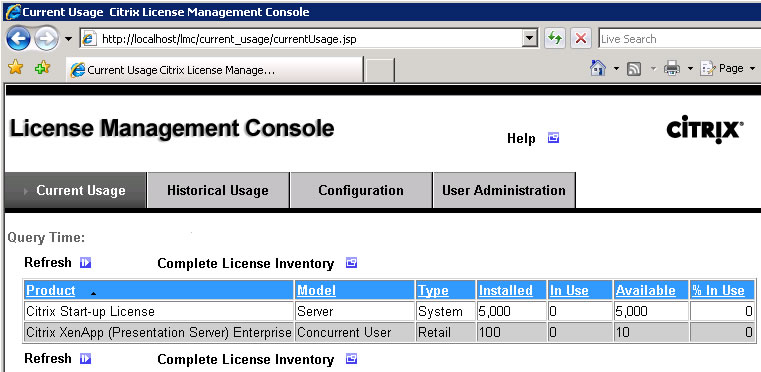Sort table by Installed column
Image resolution: width=761 pixels, height=372 pixels.
coord(506,290)
